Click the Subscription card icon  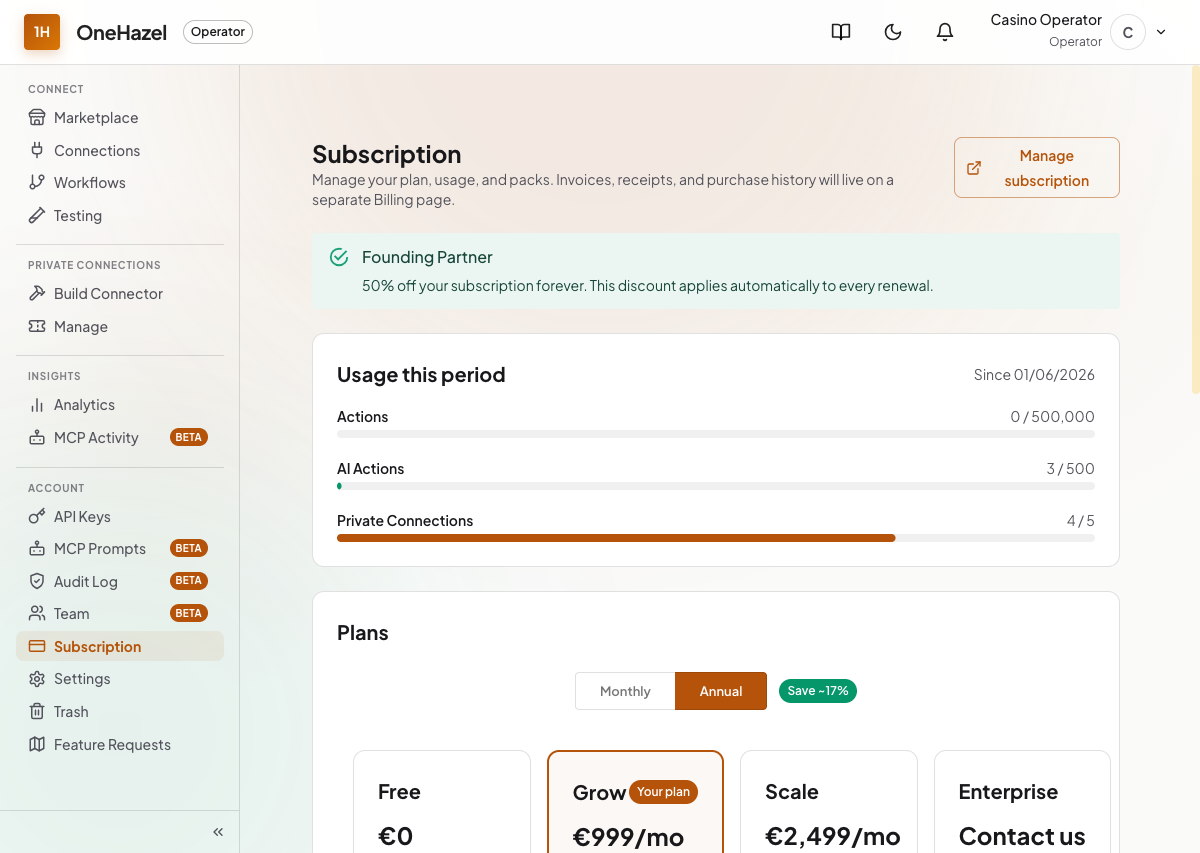point(37,647)
